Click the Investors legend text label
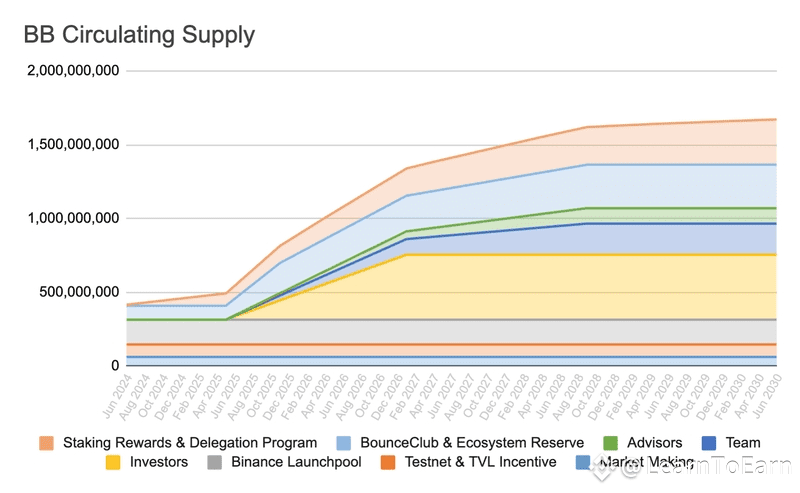This screenshot has height=493, width=800. 159,462
